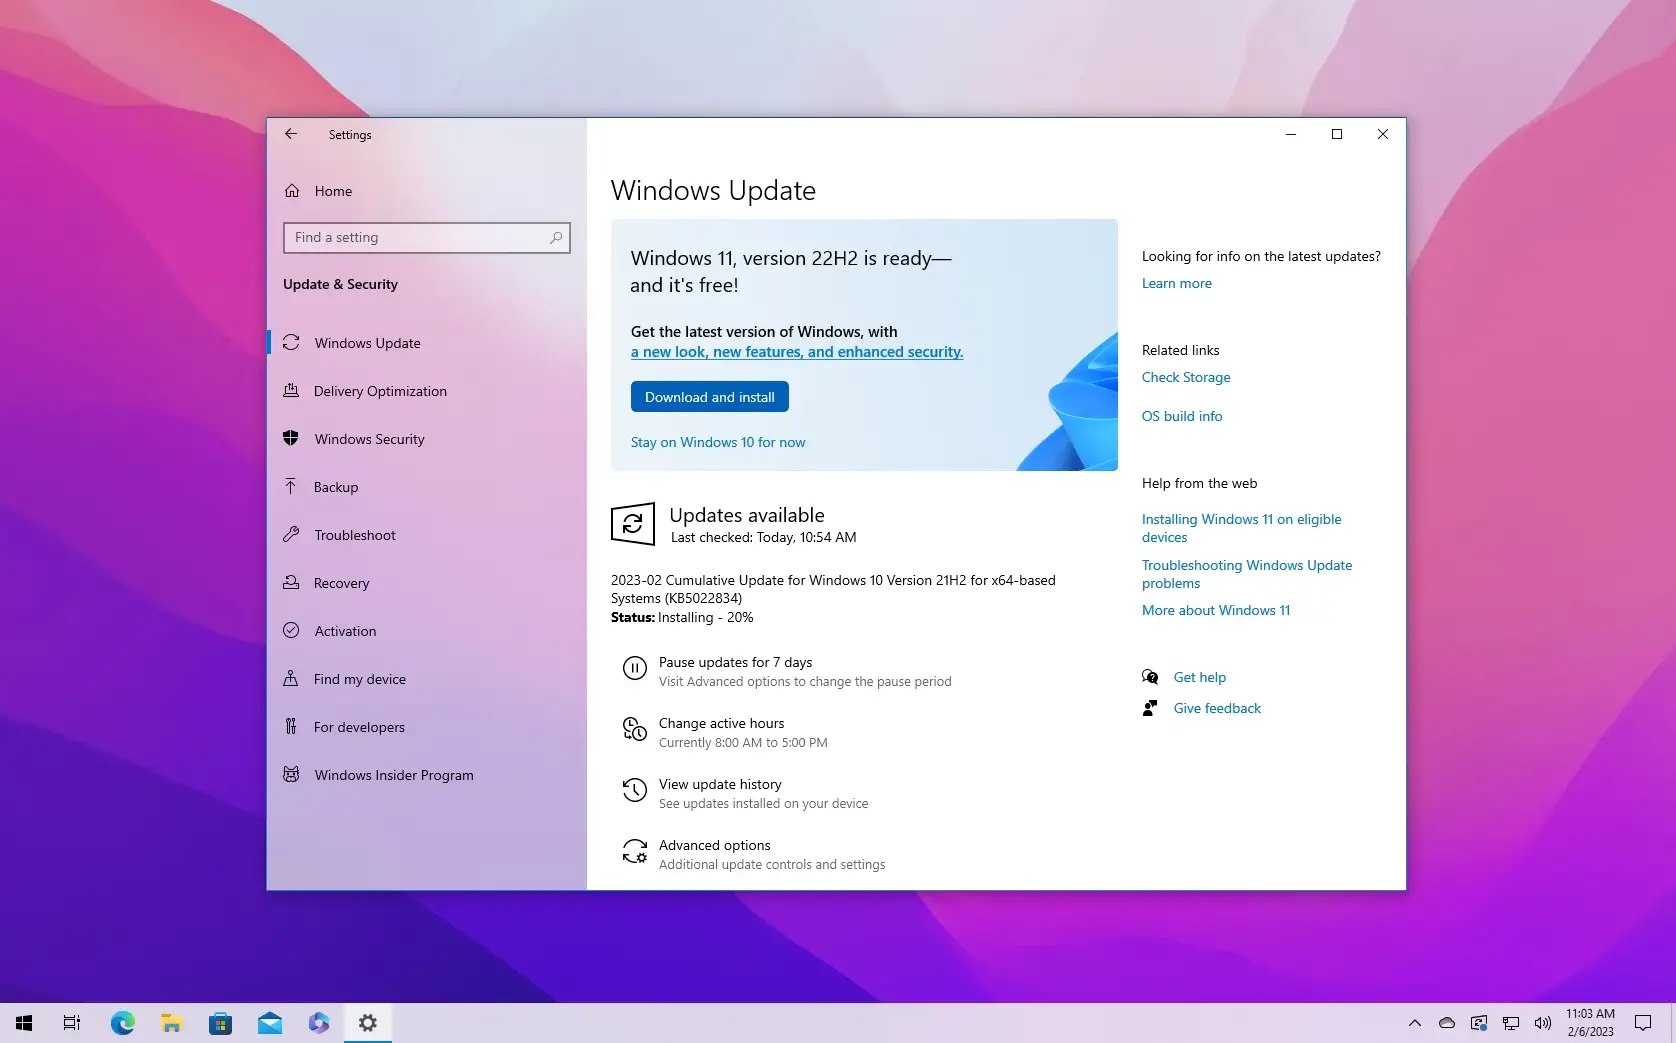This screenshot has height=1043, width=1676.
Task: Click Stay on Windows 10 for now
Action: 718,442
